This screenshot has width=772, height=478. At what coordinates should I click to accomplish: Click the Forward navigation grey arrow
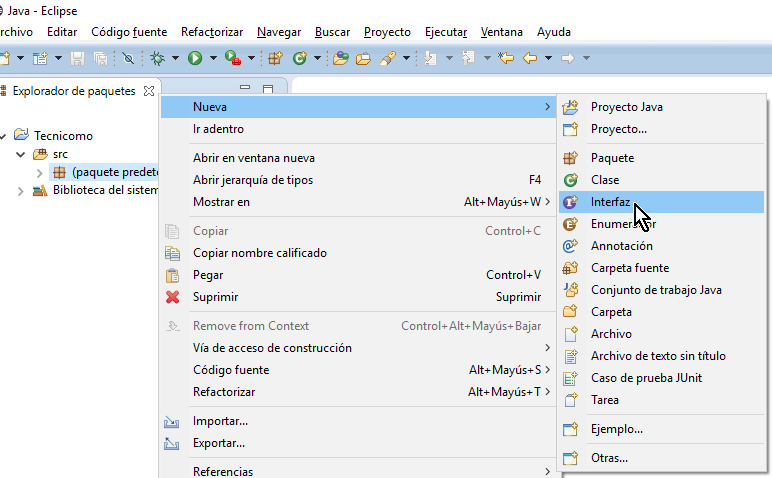pyautogui.click(x=568, y=58)
